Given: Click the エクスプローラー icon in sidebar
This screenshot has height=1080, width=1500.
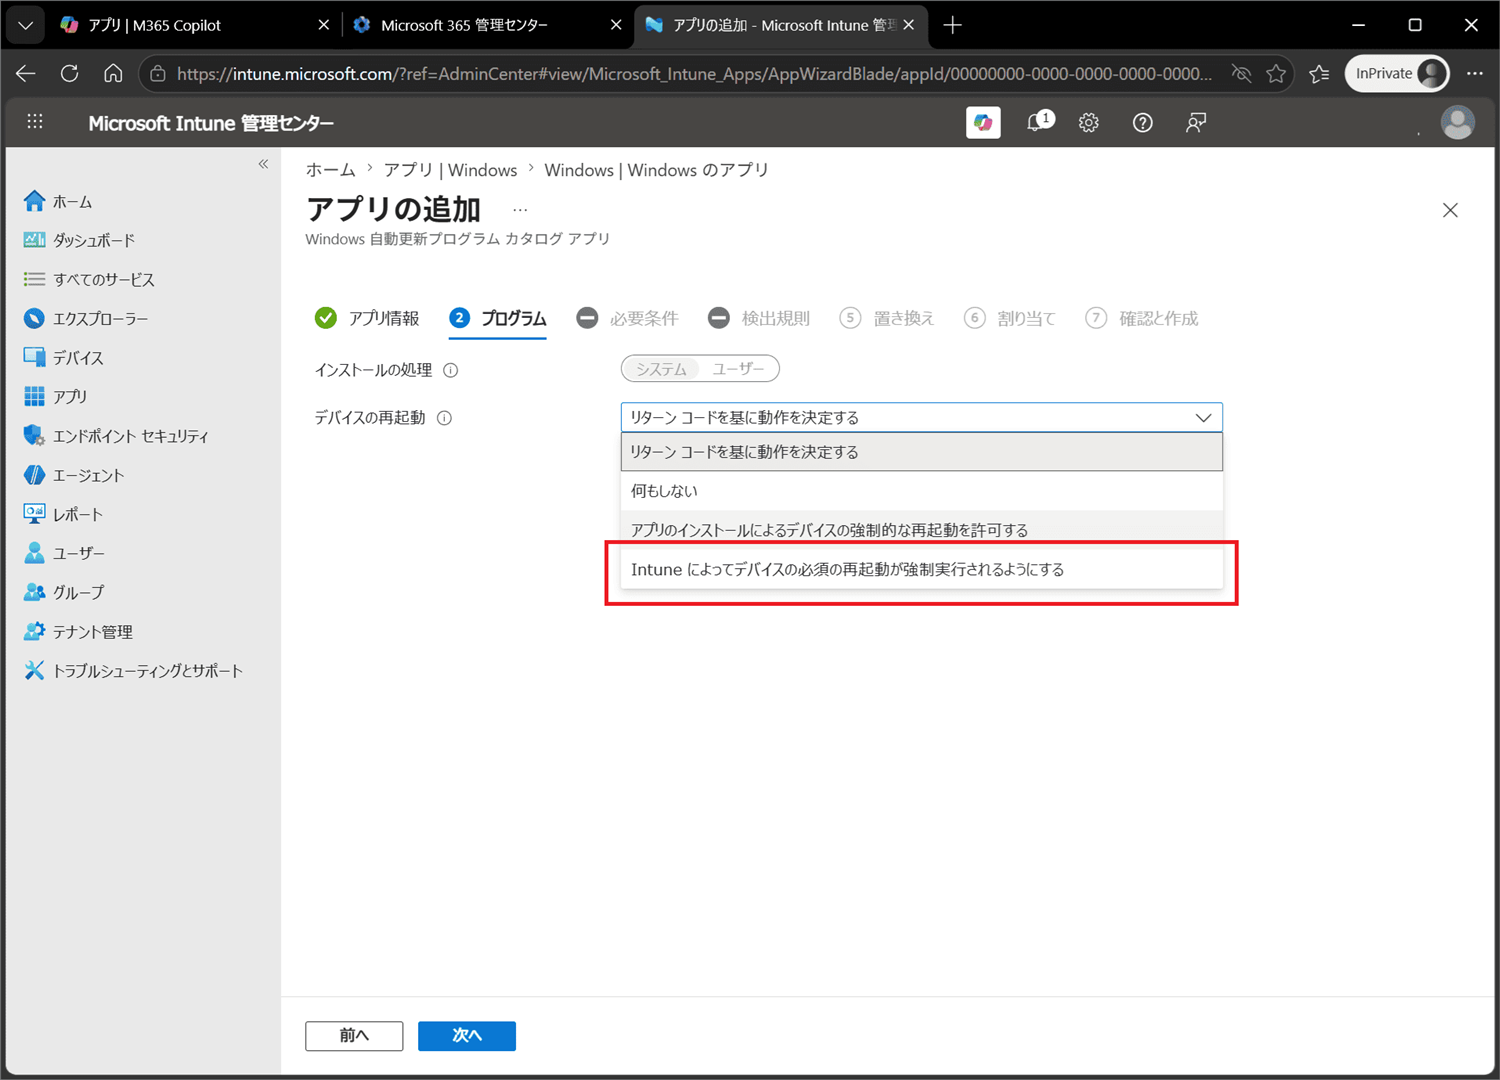Looking at the screenshot, I should click(35, 318).
